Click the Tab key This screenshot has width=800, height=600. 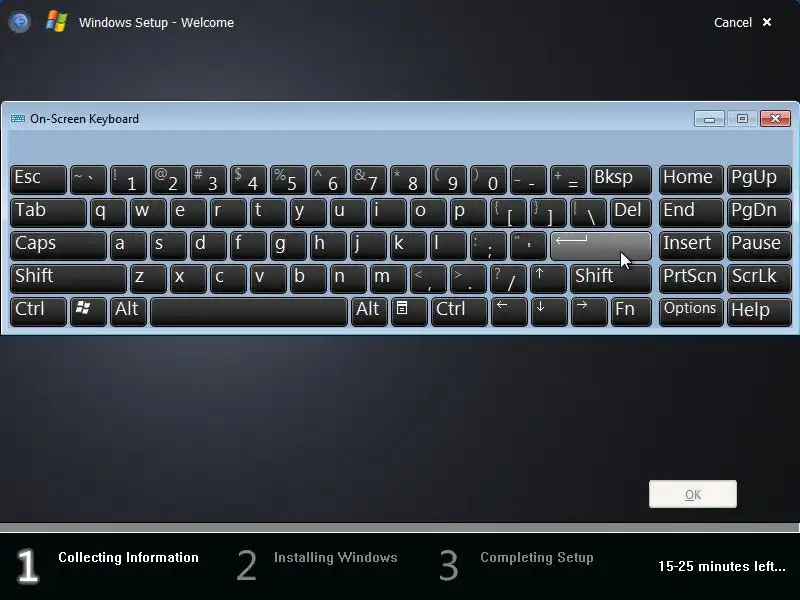click(48, 213)
